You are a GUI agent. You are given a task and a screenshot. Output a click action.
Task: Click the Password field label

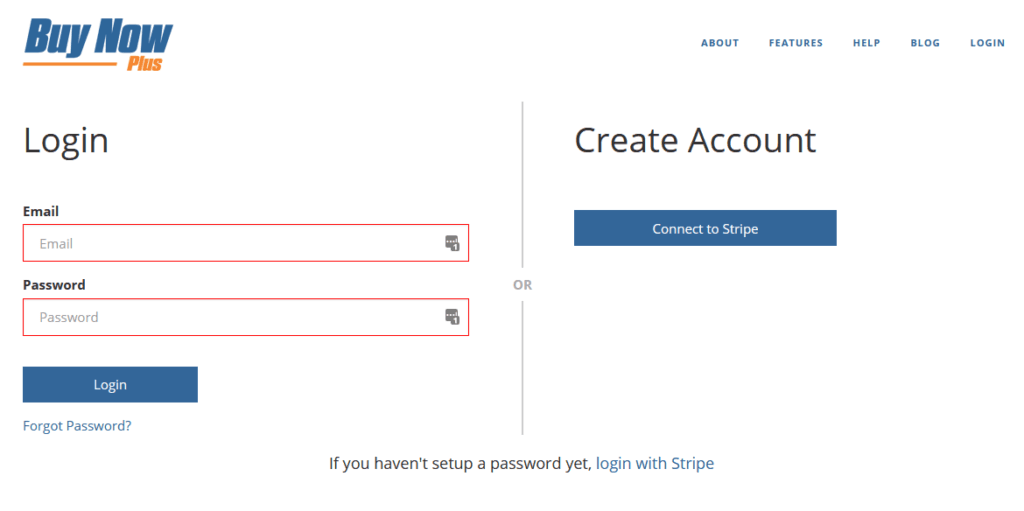[x=54, y=285]
